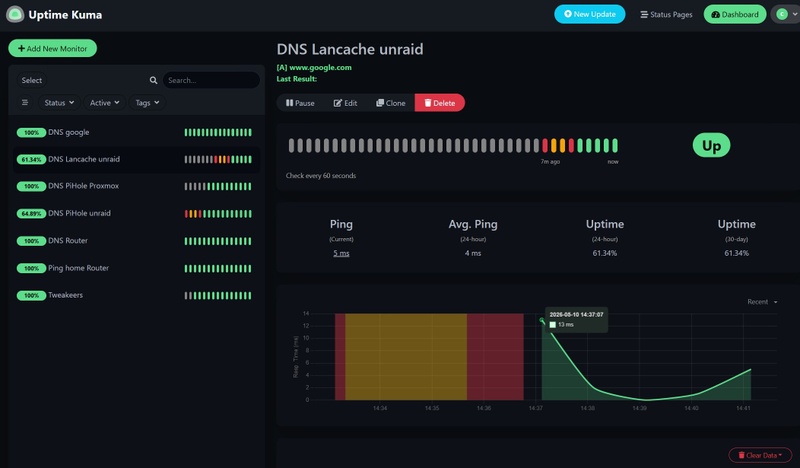Viewport: 800px width, 468px height.
Task: Clone this monitor
Action: [x=391, y=103]
